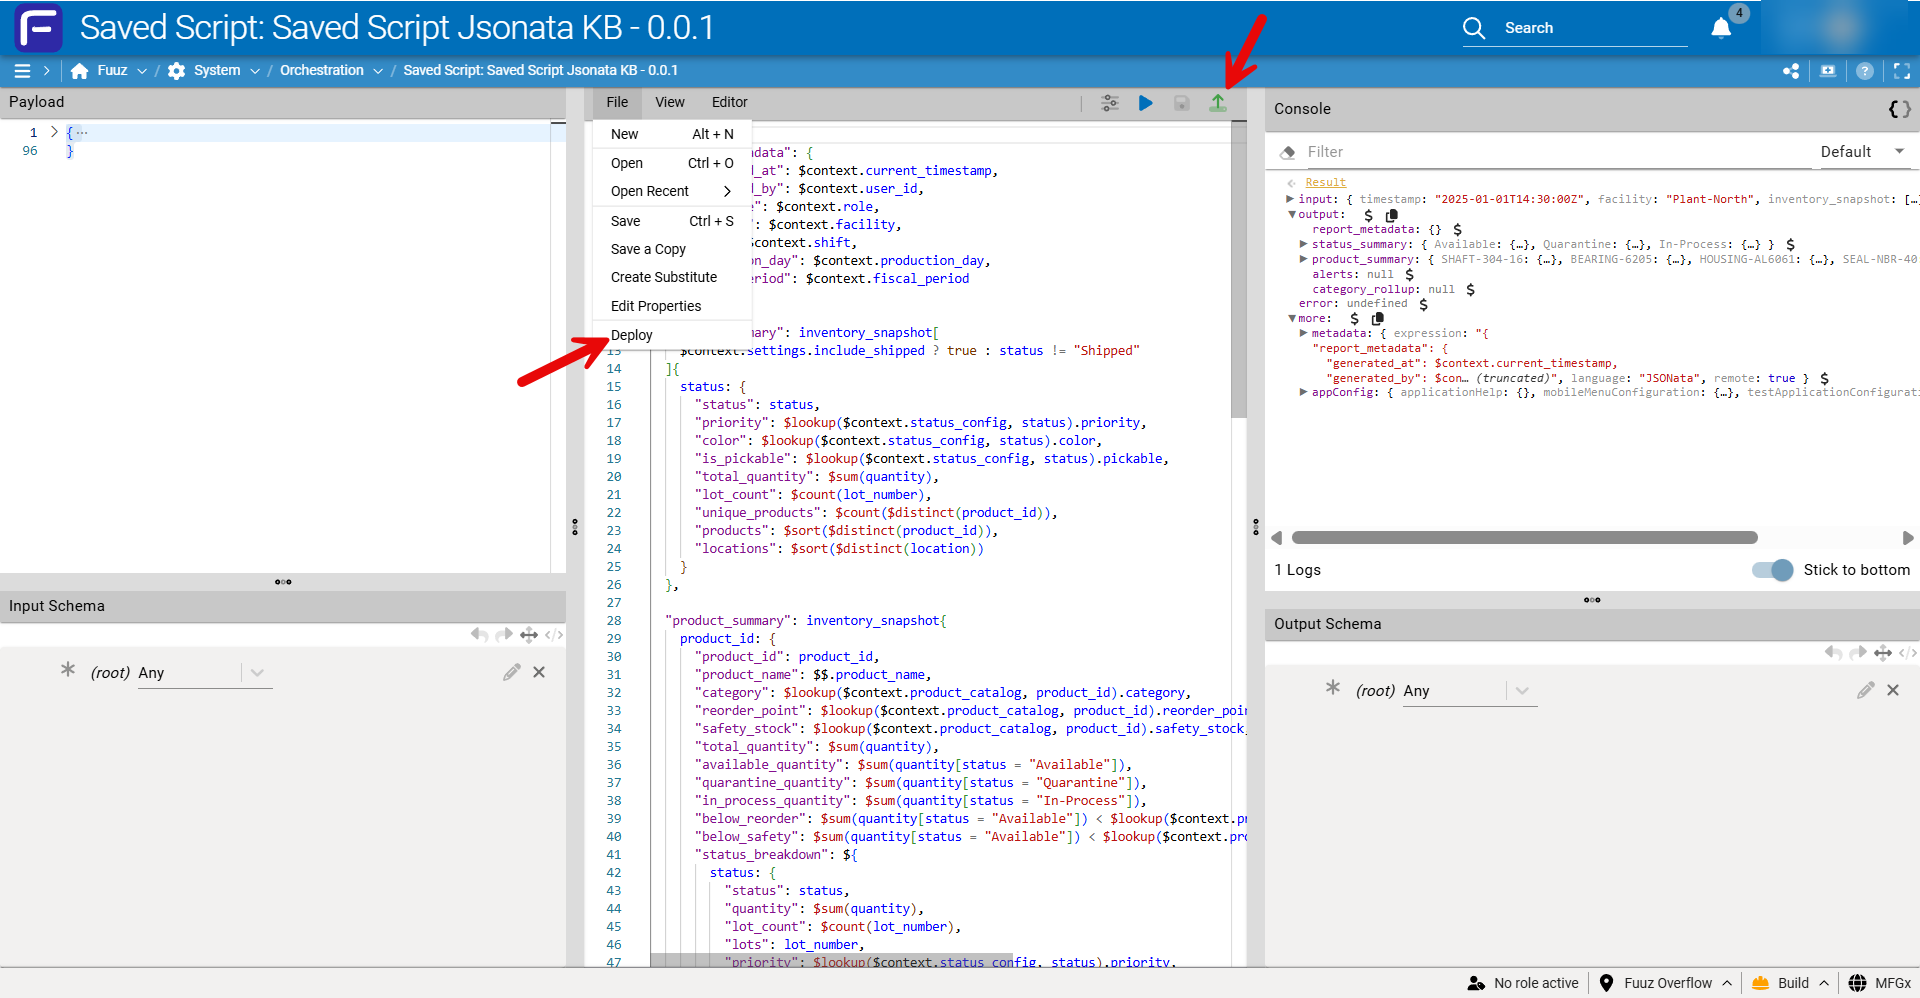Toggle the Stick to bottom switch
1920x998 pixels.
(x=1772, y=570)
